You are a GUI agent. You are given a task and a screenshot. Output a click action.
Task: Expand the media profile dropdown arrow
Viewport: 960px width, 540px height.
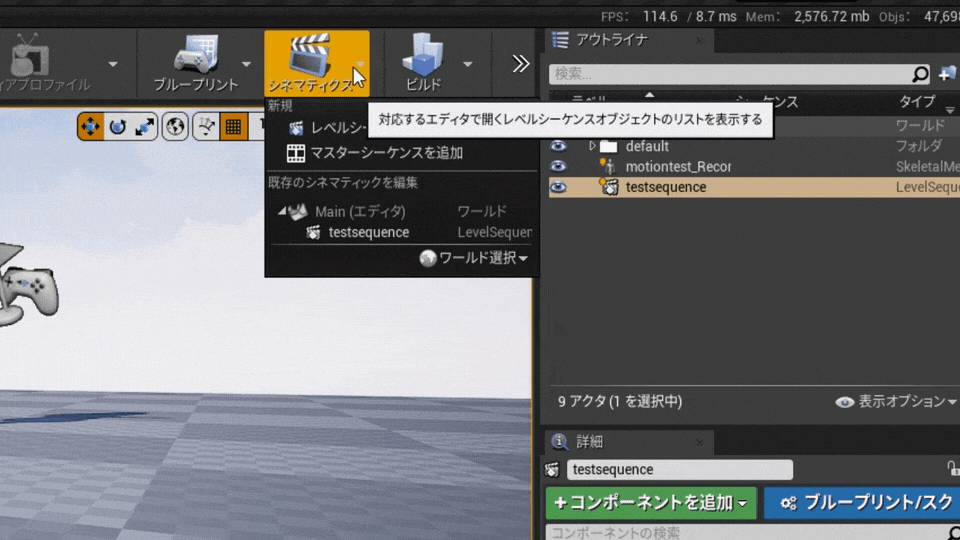pos(113,64)
